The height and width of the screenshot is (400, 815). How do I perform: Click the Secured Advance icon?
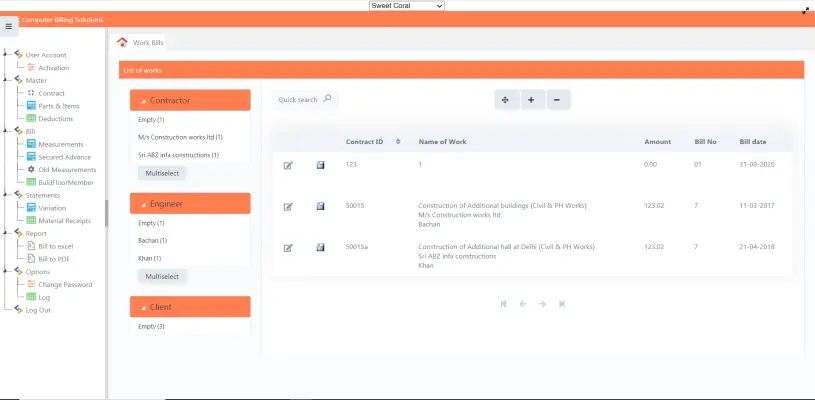tap(31, 156)
